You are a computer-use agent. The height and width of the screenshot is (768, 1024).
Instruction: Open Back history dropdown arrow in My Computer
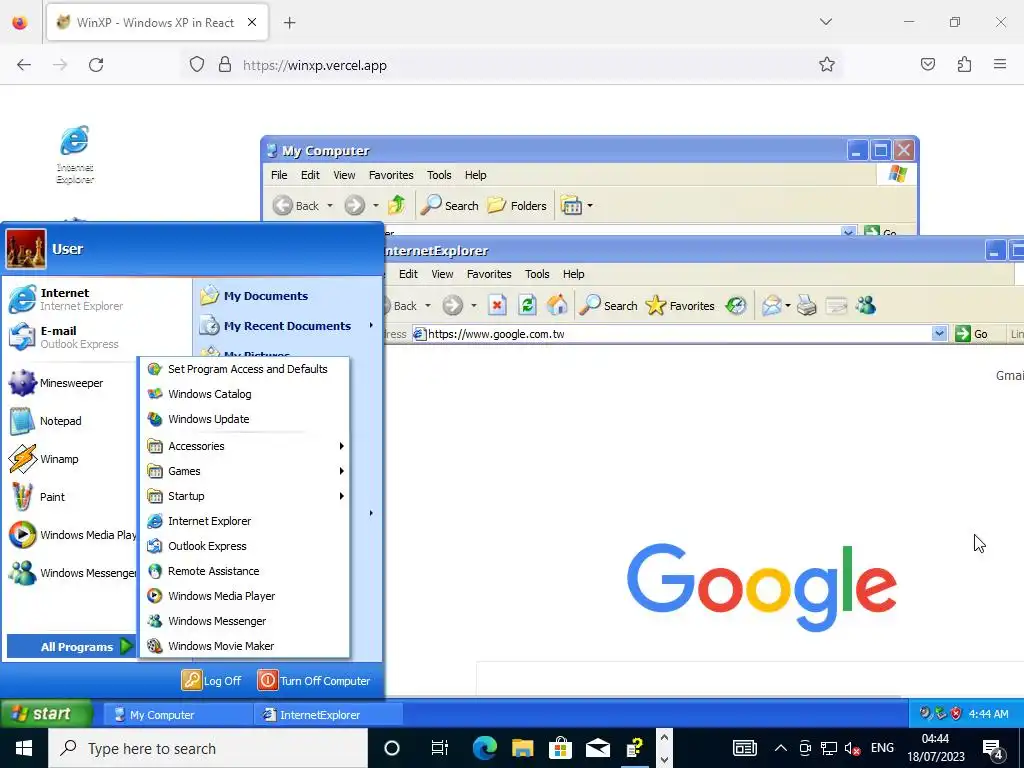[x=330, y=206]
